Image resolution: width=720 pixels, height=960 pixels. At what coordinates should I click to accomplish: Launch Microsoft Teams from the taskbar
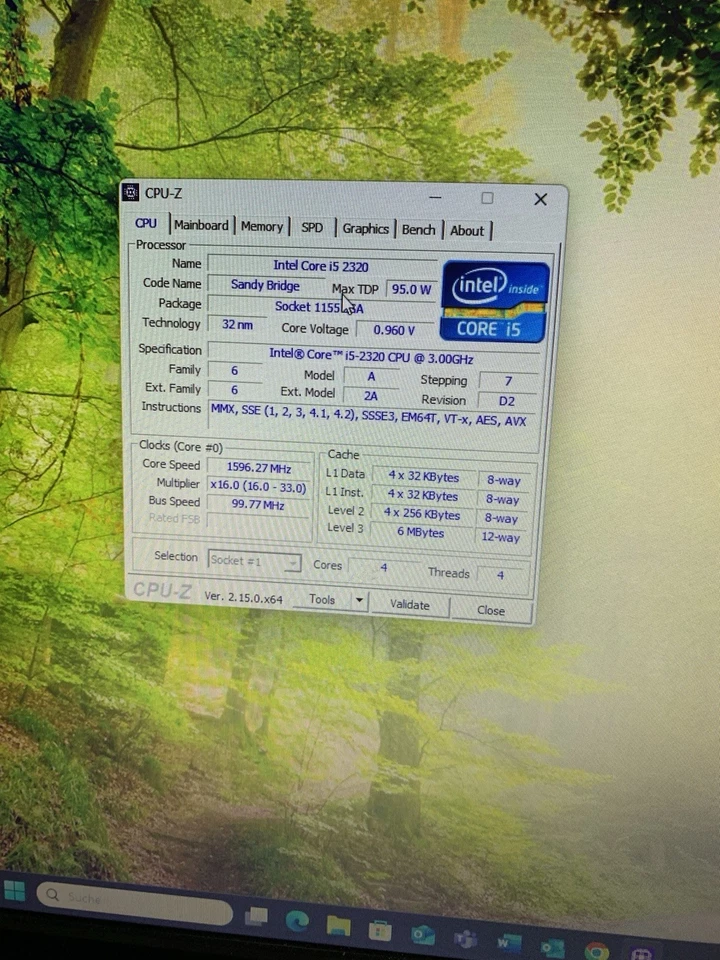pyautogui.click(x=465, y=940)
